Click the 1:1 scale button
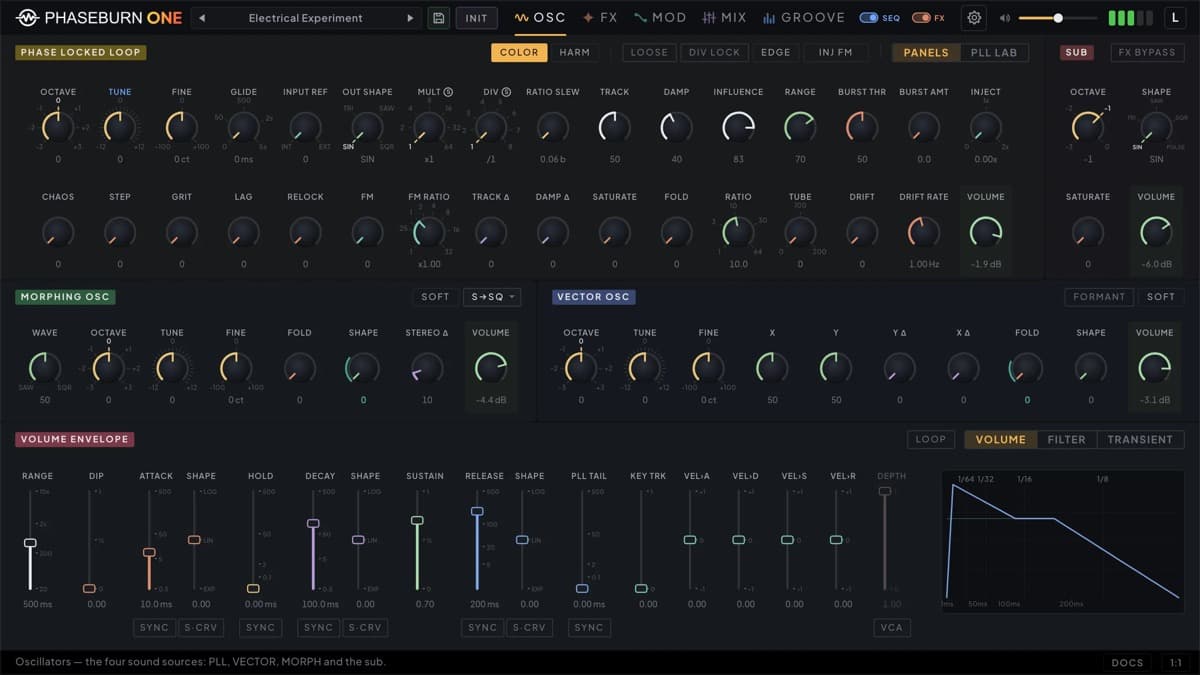 [1176, 663]
